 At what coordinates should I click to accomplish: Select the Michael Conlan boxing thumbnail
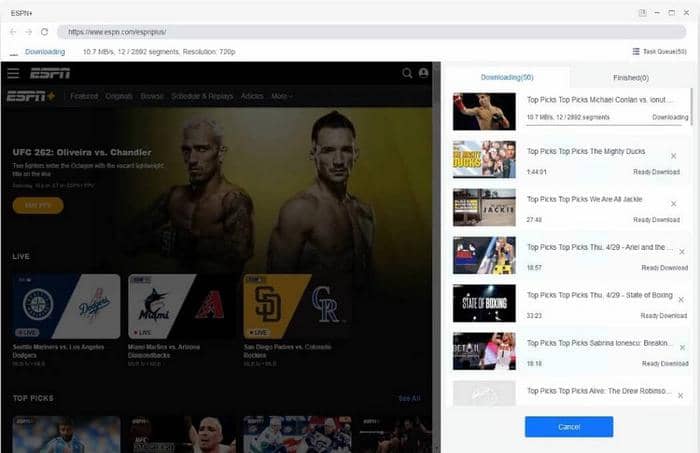click(484, 111)
